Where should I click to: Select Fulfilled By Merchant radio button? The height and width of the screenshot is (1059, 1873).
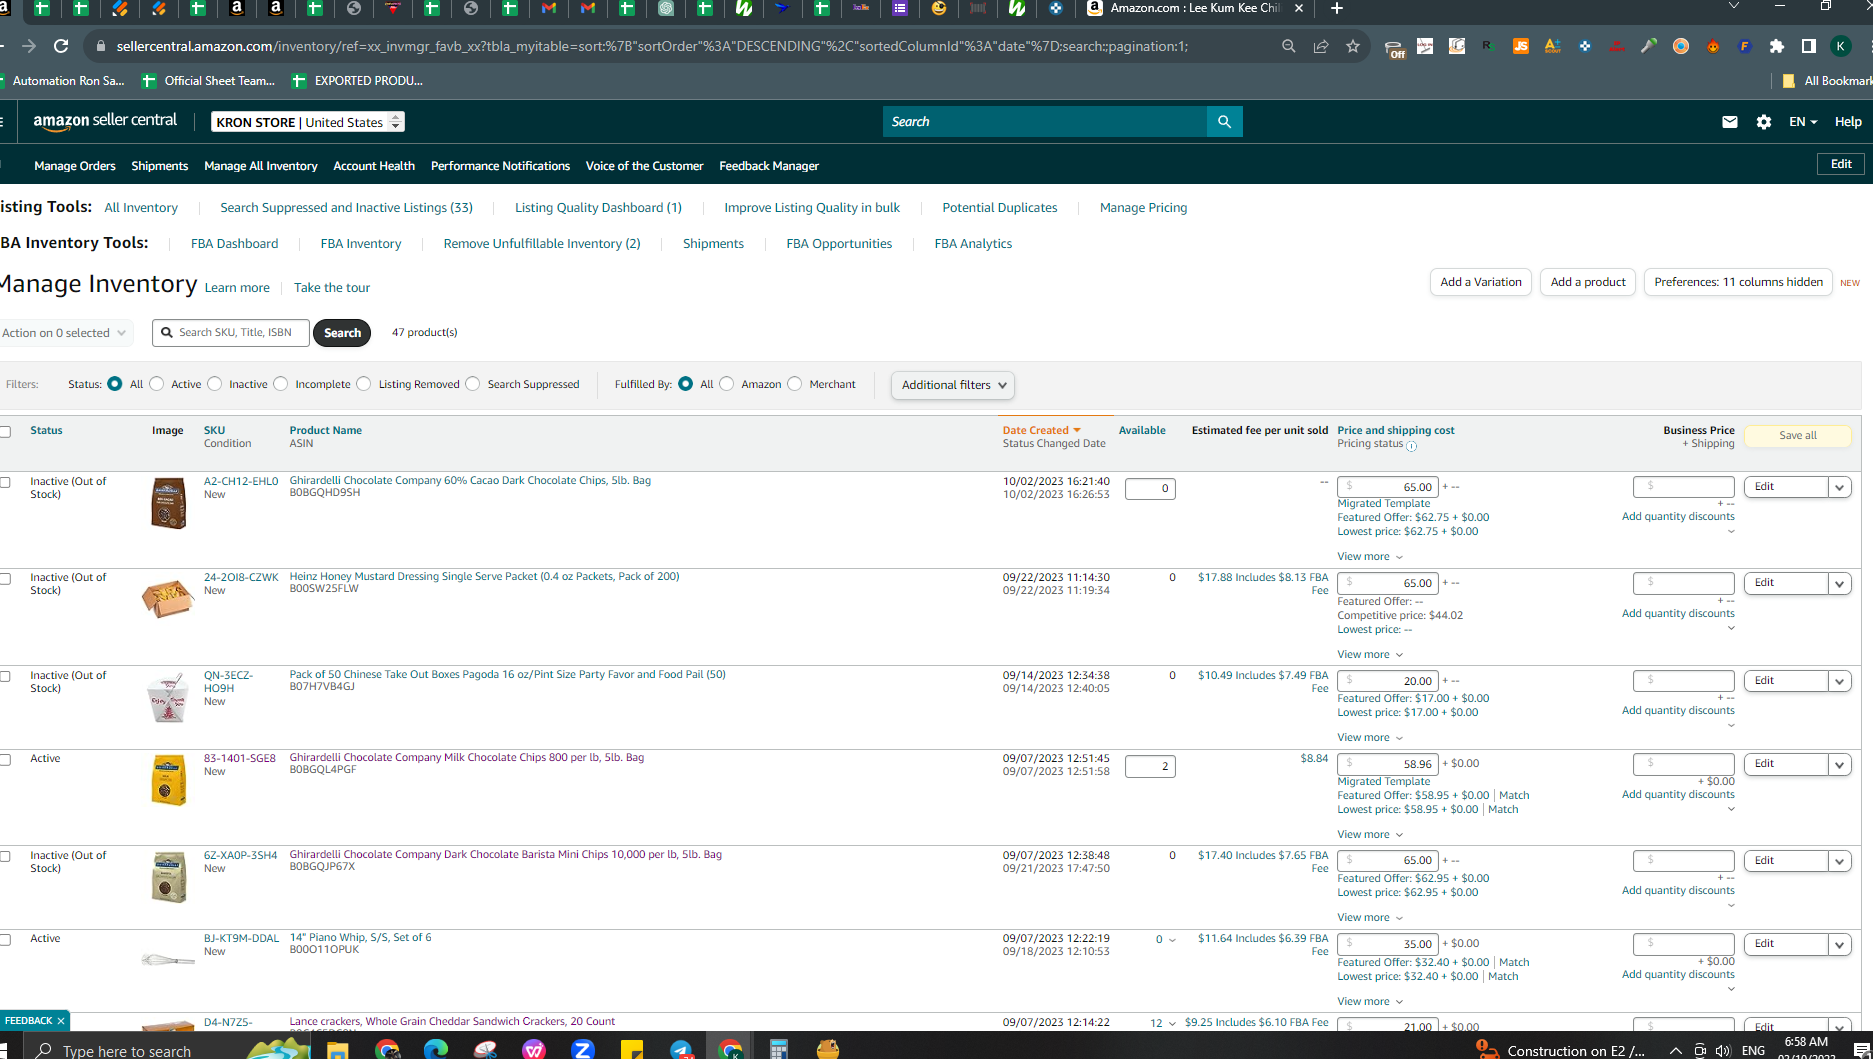[795, 384]
